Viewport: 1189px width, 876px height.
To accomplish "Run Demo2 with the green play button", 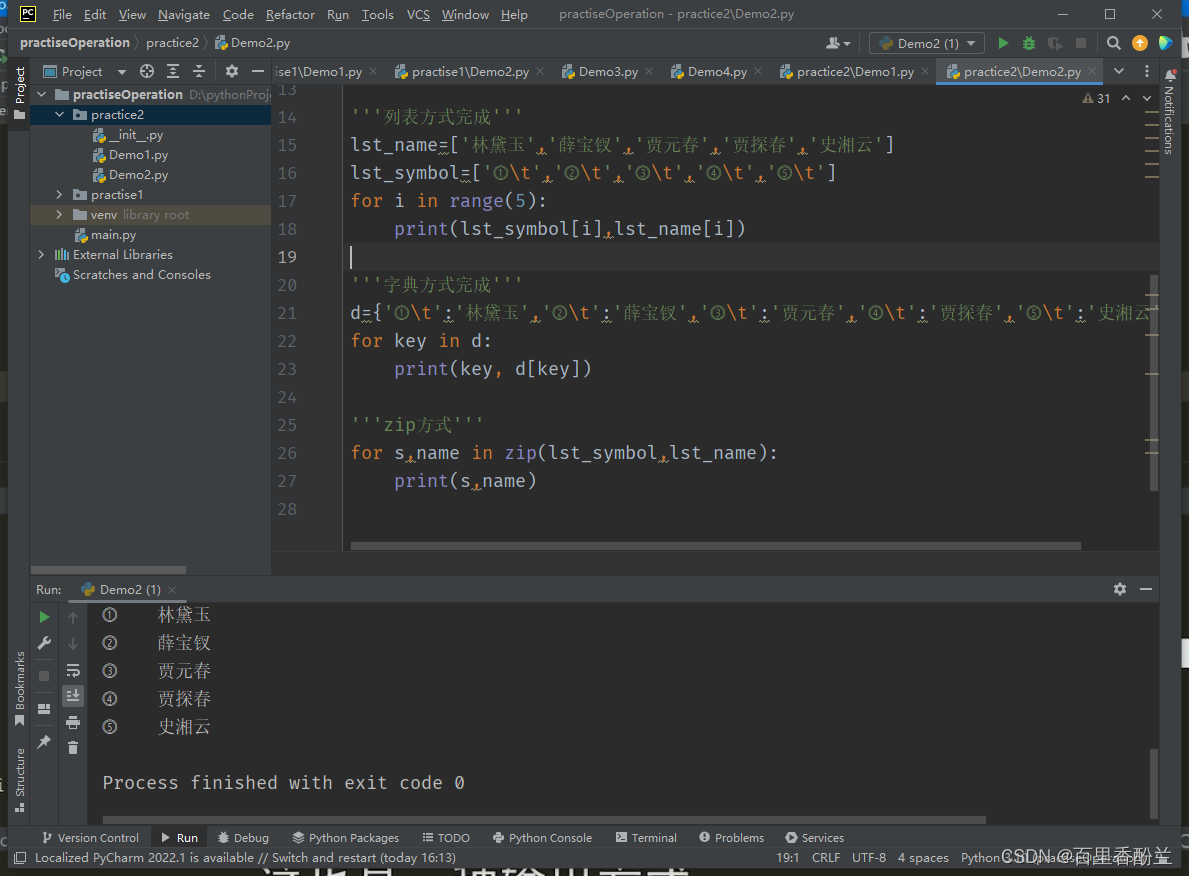I will click(1002, 43).
